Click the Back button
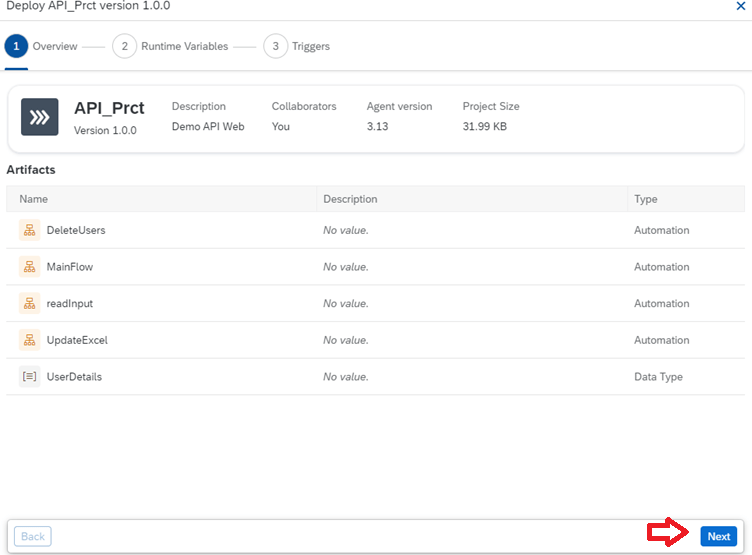The image size is (752, 555). [x=33, y=536]
